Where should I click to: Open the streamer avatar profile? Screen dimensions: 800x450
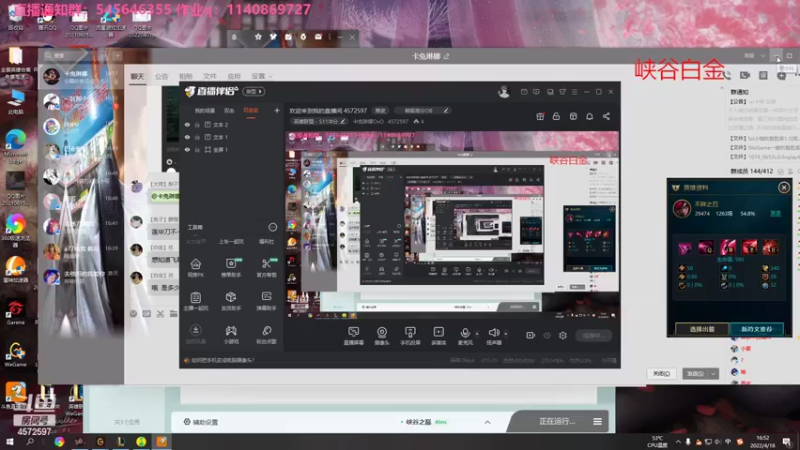[504, 92]
